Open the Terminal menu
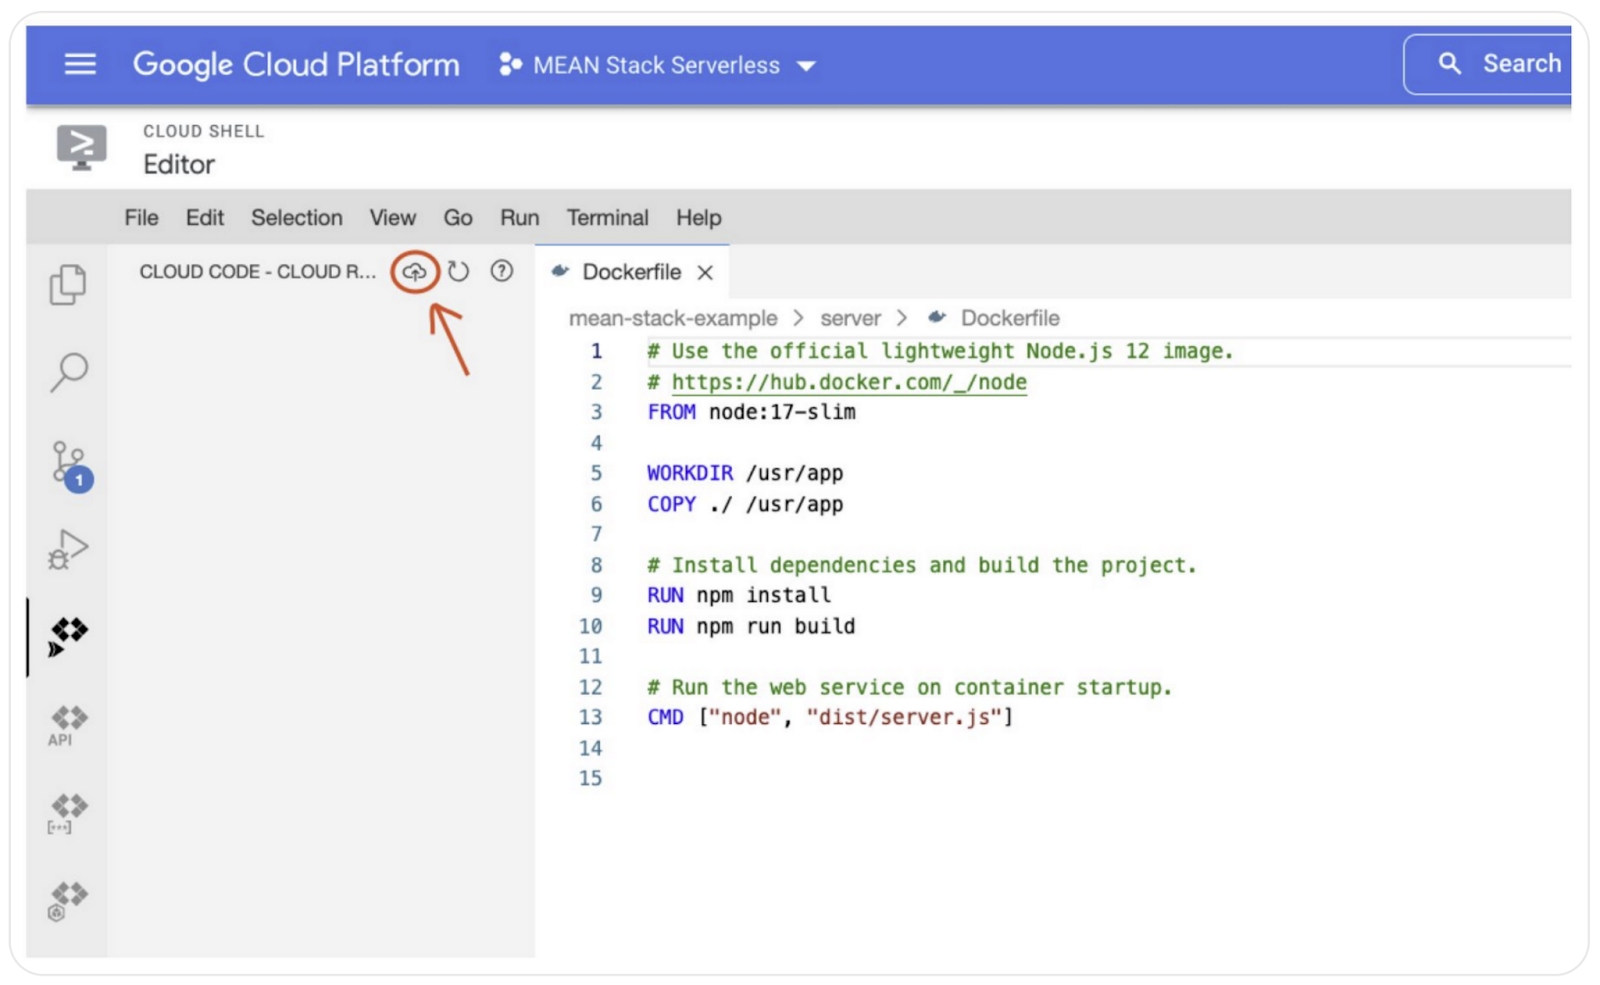1600x985 pixels. [607, 218]
